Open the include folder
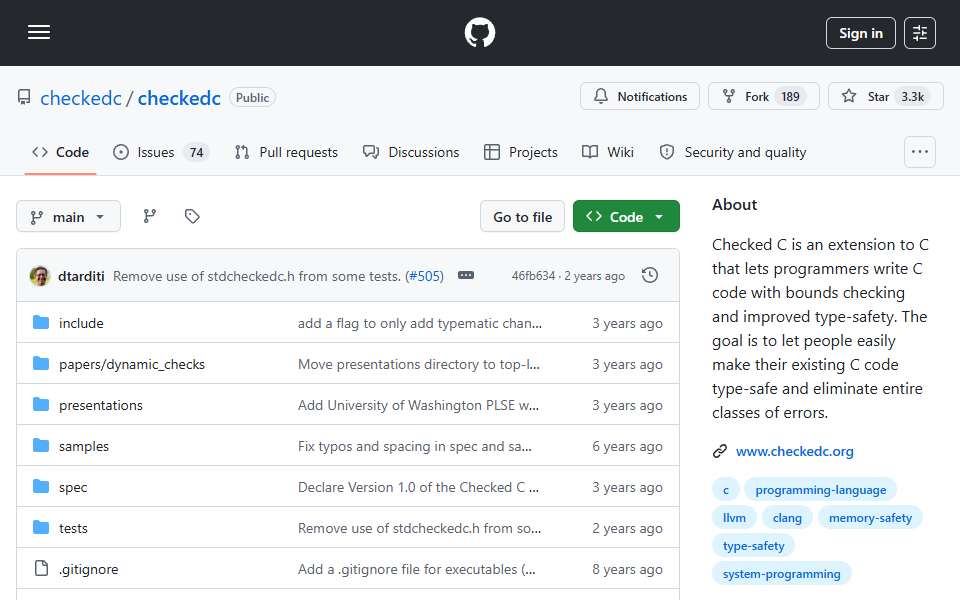Screen dimensions: 960x600 coord(81,323)
